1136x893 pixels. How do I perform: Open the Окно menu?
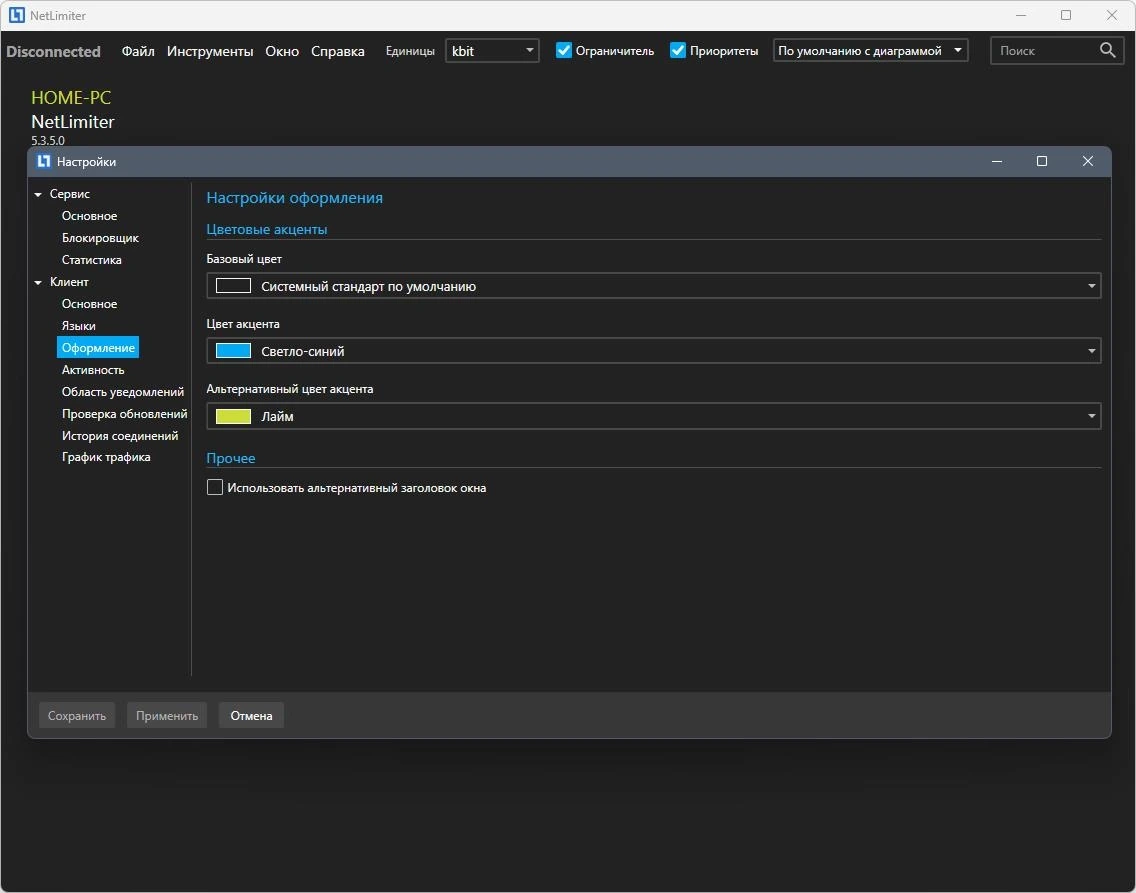pyautogui.click(x=282, y=51)
